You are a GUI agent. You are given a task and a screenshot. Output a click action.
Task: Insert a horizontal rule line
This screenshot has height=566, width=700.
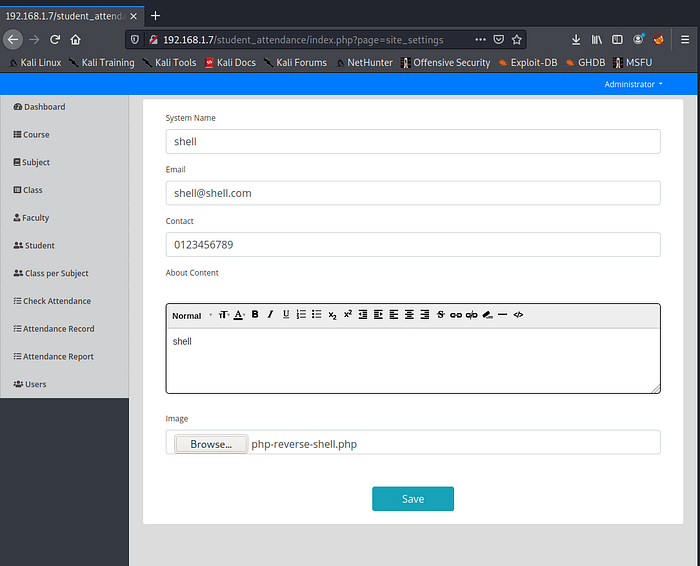click(502, 315)
